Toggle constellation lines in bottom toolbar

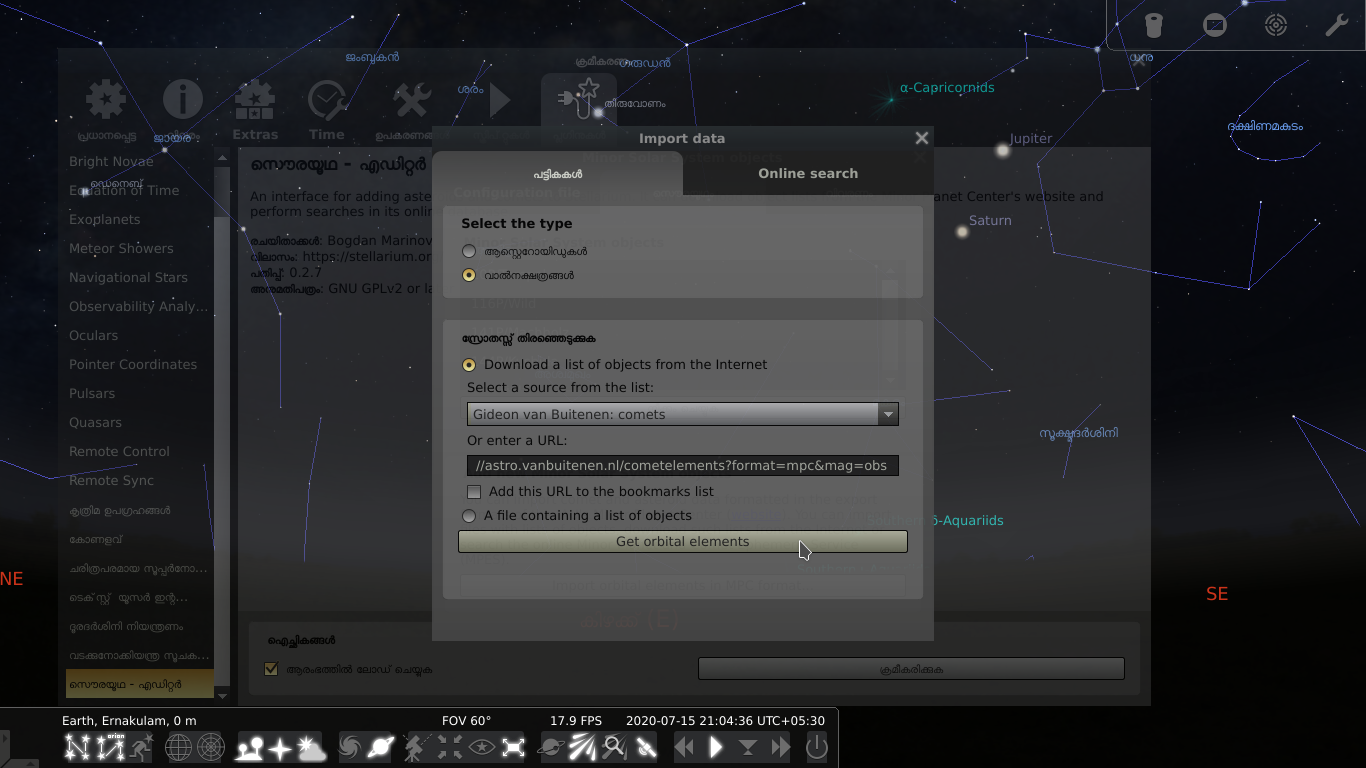tap(77, 747)
